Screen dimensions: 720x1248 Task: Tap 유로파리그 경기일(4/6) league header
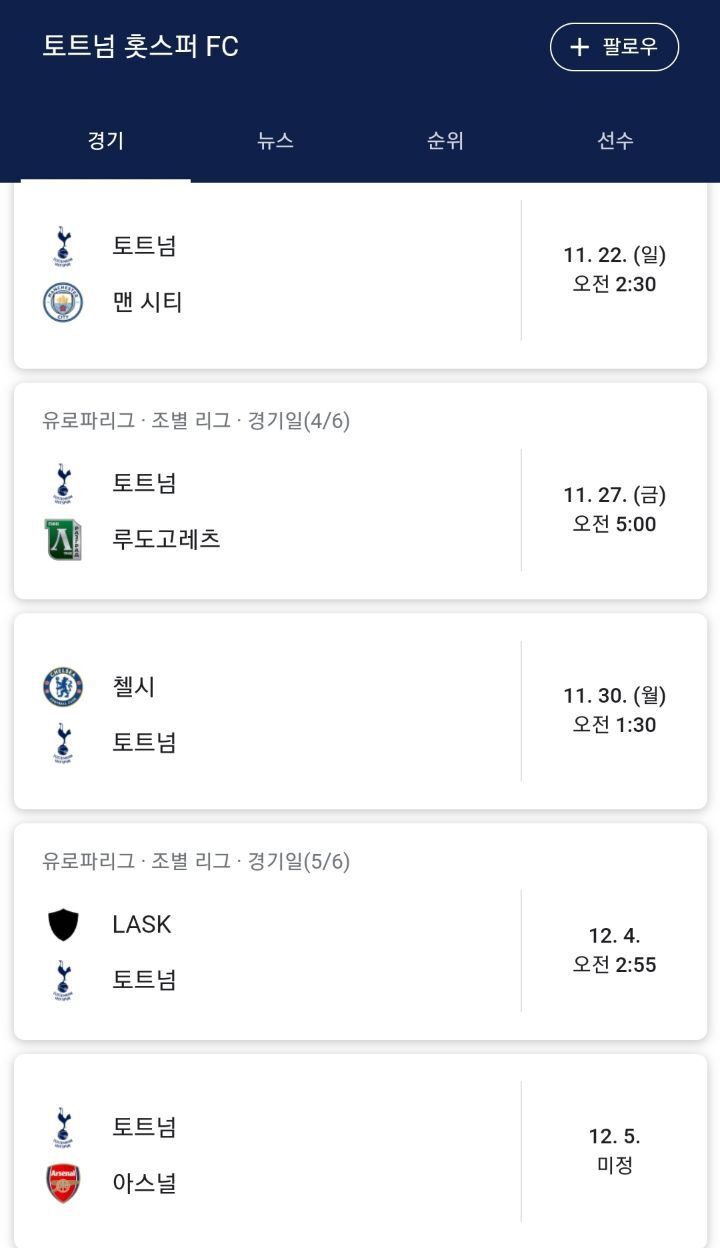pyautogui.click(x=196, y=421)
